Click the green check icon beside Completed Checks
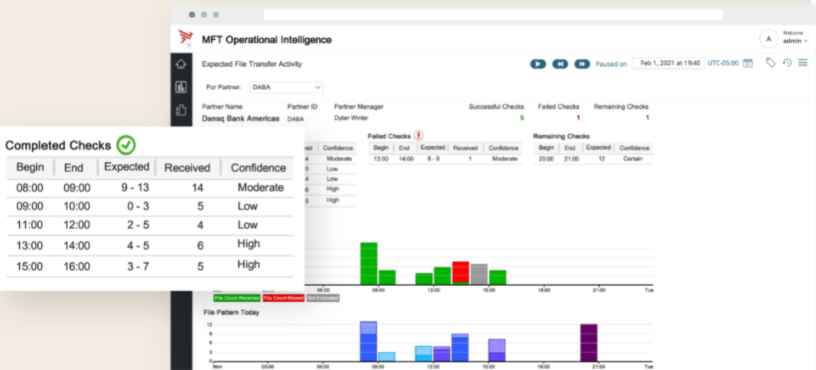Screen dimensions: 816x370 point(126,145)
